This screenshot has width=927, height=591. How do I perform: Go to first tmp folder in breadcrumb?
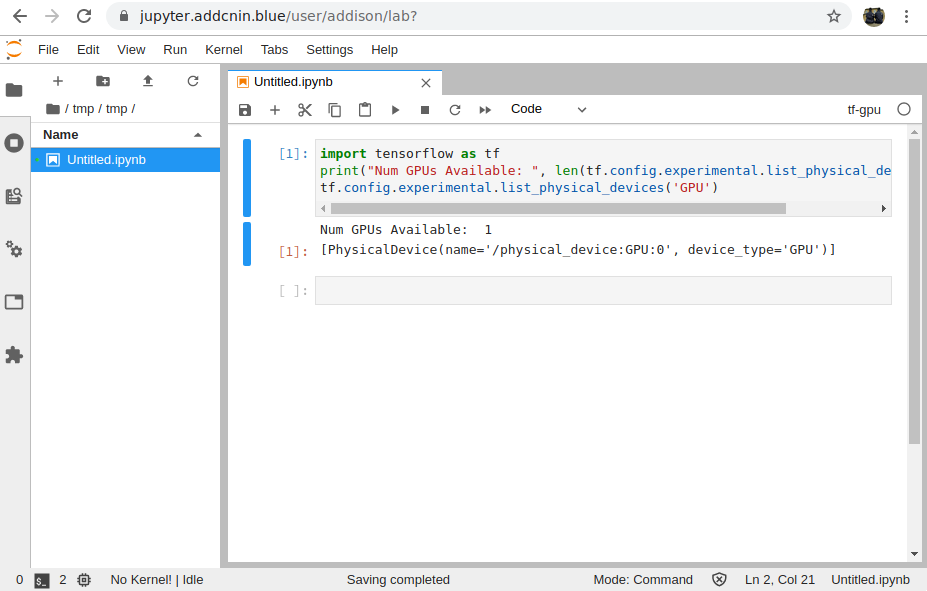(x=83, y=109)
